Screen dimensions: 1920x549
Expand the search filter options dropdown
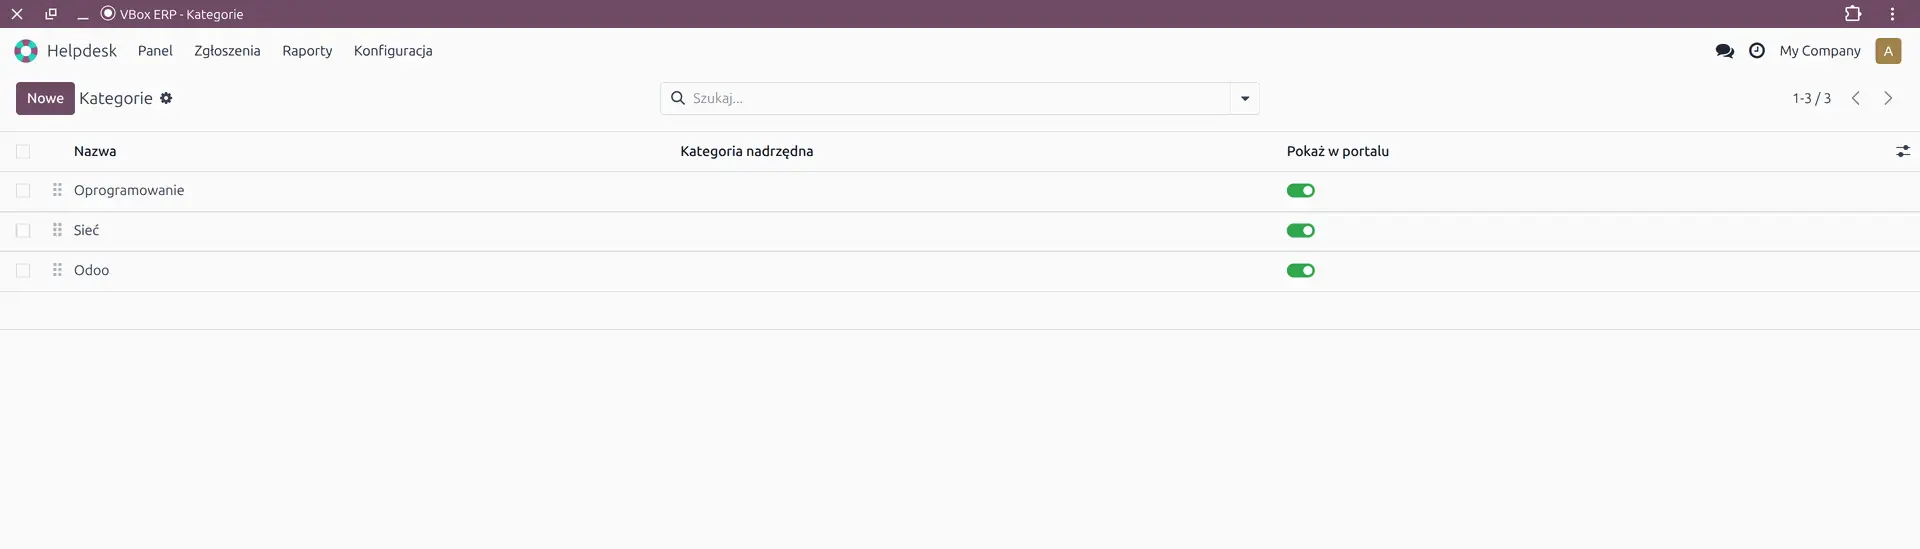pos(1244,98)
